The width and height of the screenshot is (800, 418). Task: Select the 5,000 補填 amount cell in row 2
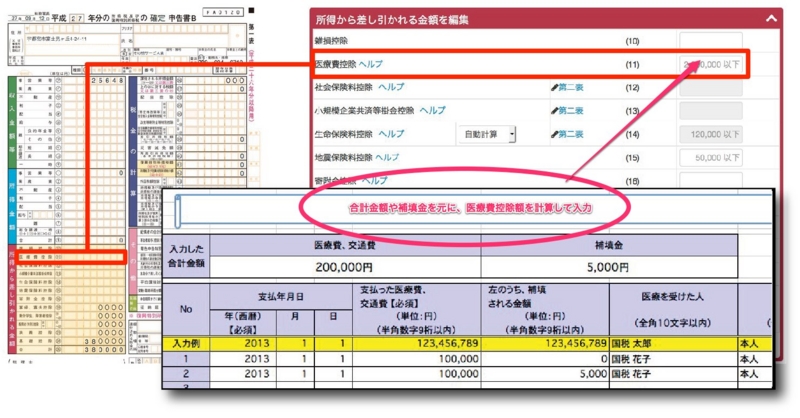coord(545,374)
